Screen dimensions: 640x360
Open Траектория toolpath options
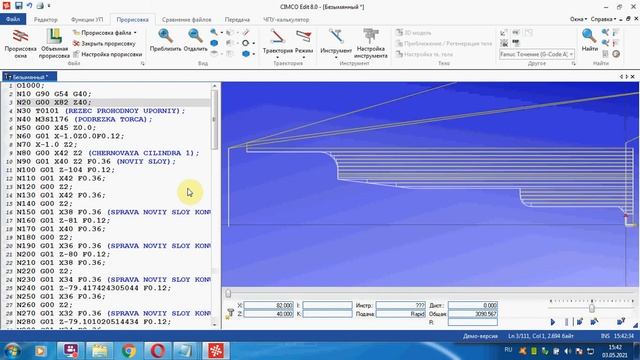(278, 43)
